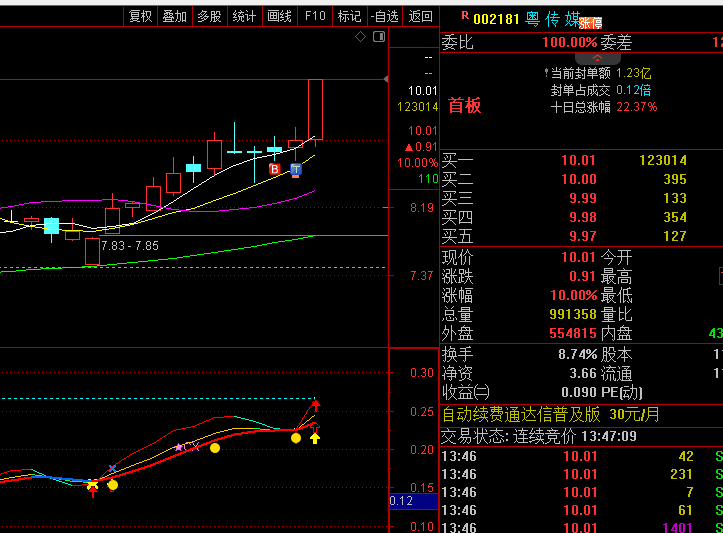Click the red B buy marker
723x533 pixels.
pyautogui.click(x=274, y=169)
